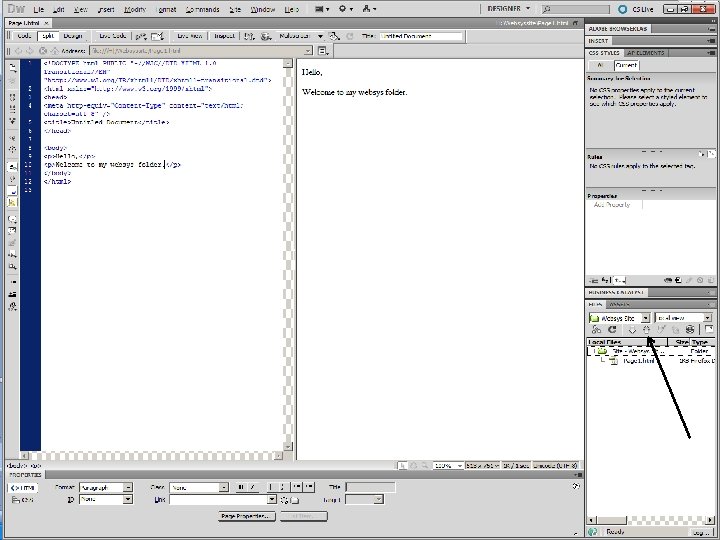Click the Connect to remote host icon
The width and height of the screenshot is (720, 540).
(596, 329)
